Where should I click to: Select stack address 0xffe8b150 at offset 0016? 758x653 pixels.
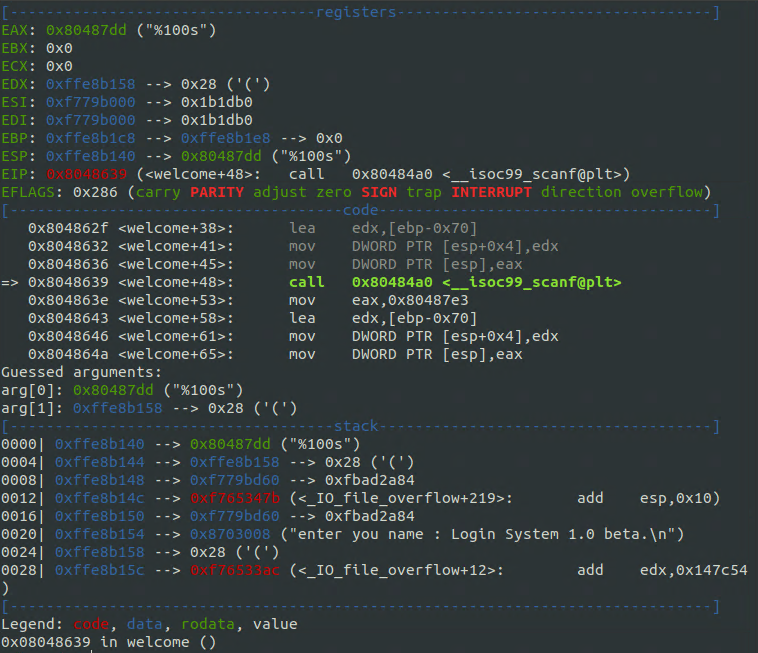(100, 516)
